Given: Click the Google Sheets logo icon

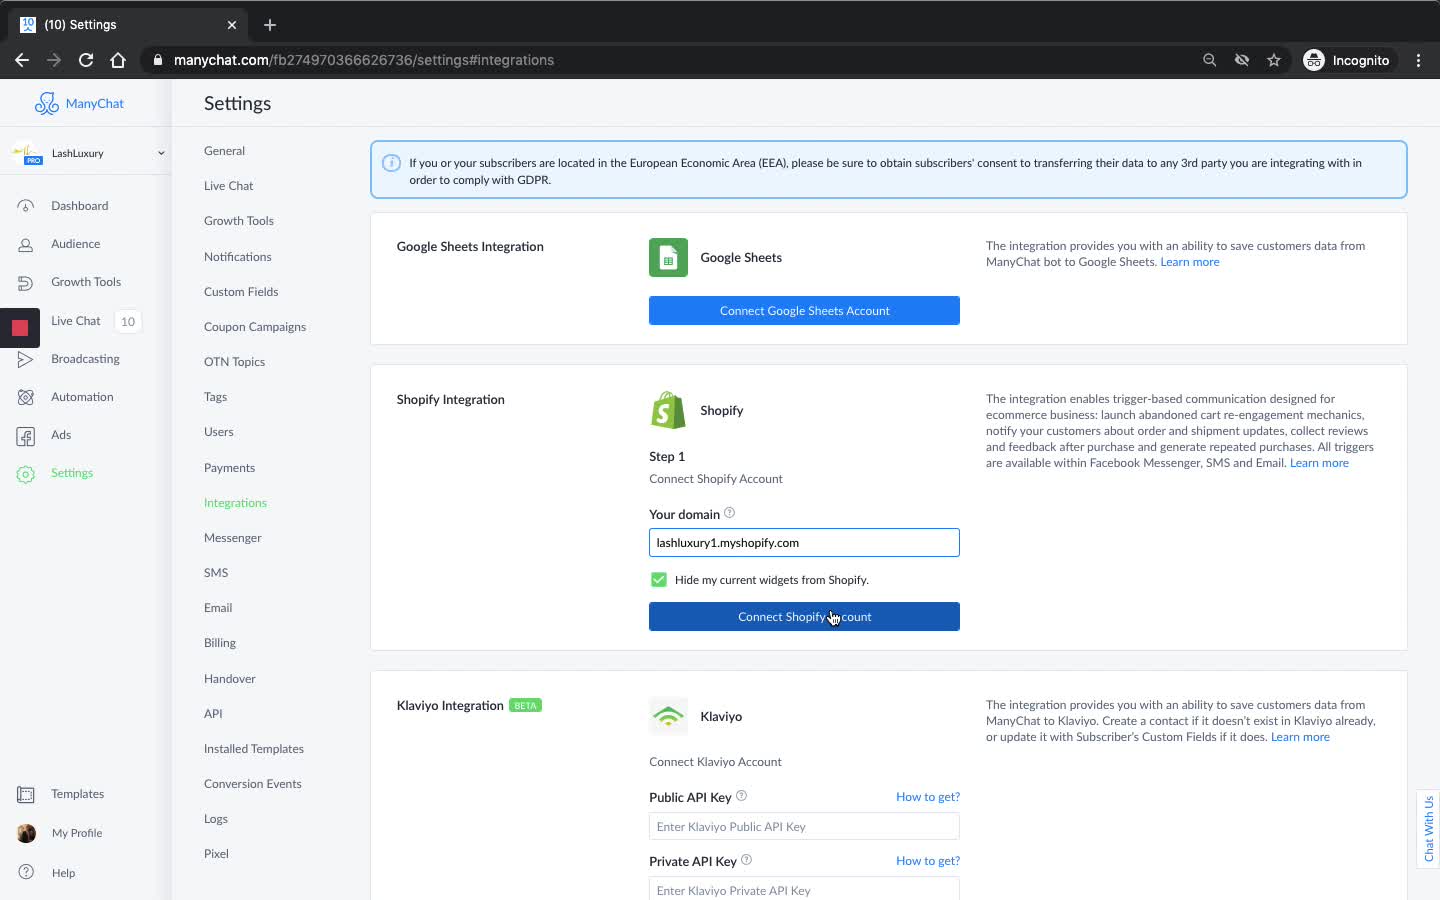Looking at the screenshot, I should point(668,257).
